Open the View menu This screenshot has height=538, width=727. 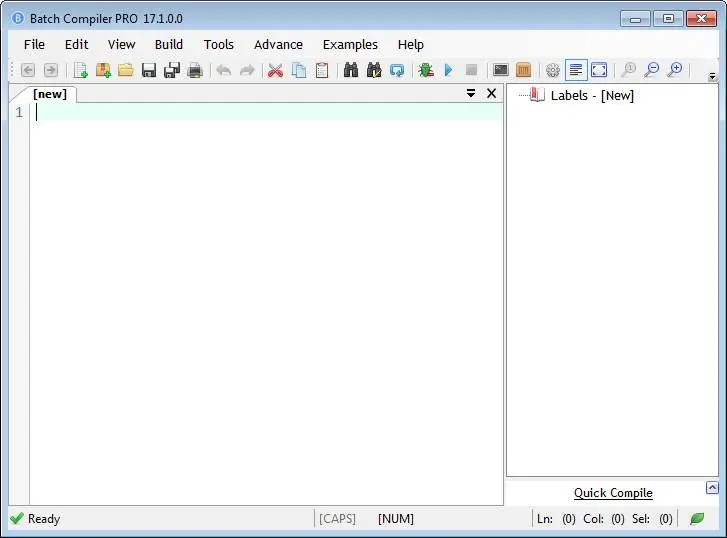coord(121,45)
